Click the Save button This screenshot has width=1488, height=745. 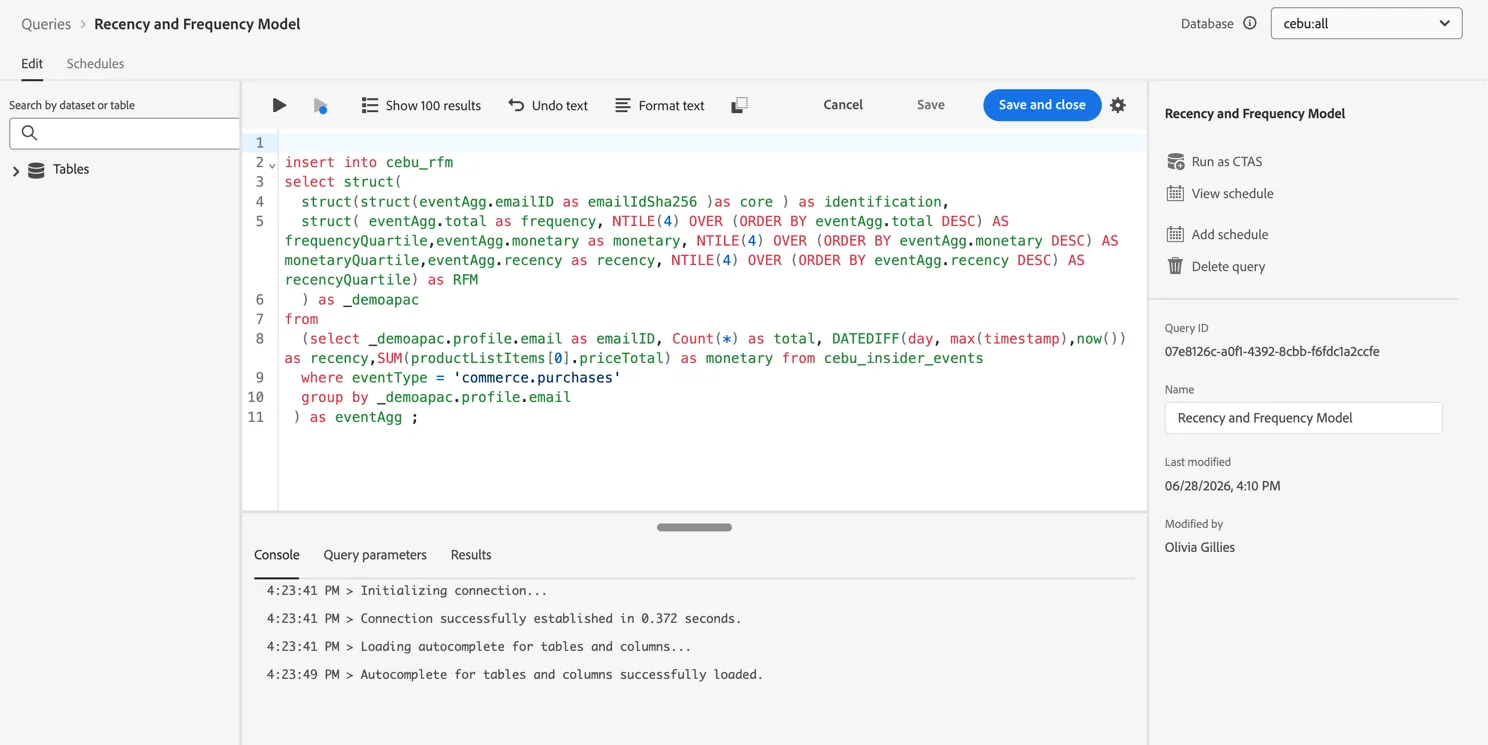tap(931, 105)
